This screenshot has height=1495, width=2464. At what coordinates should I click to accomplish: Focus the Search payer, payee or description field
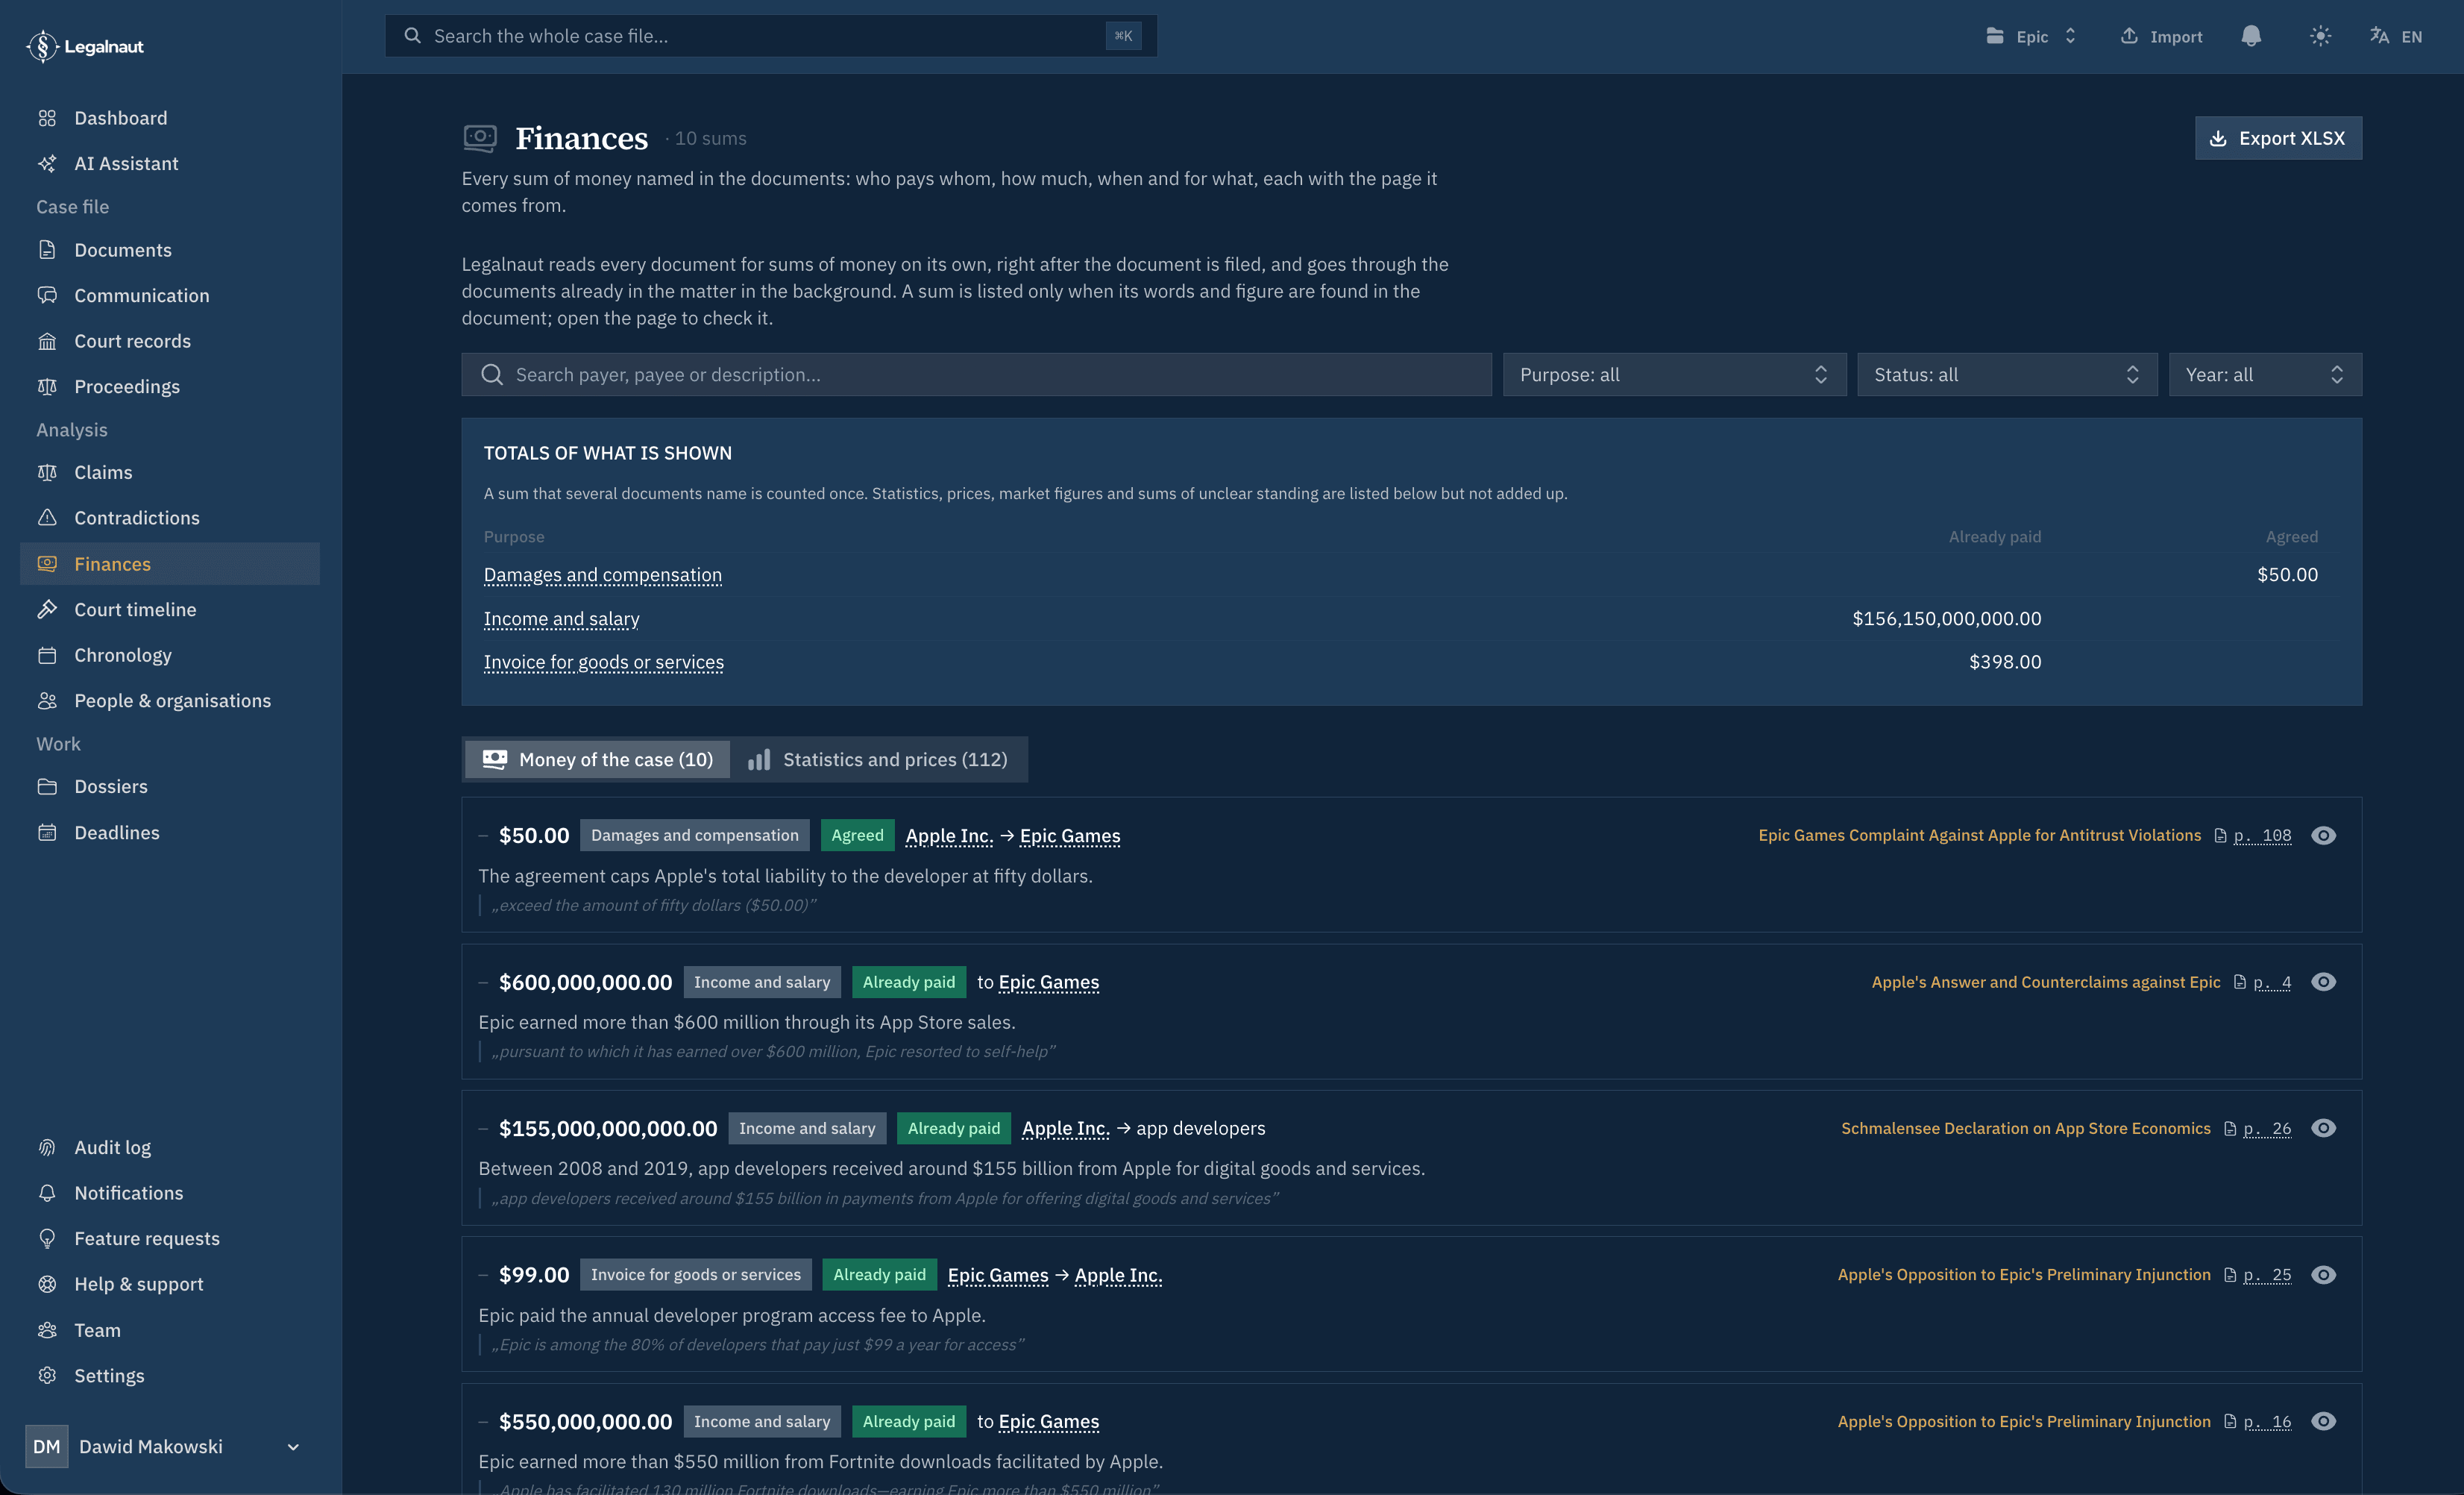(976, 374)
